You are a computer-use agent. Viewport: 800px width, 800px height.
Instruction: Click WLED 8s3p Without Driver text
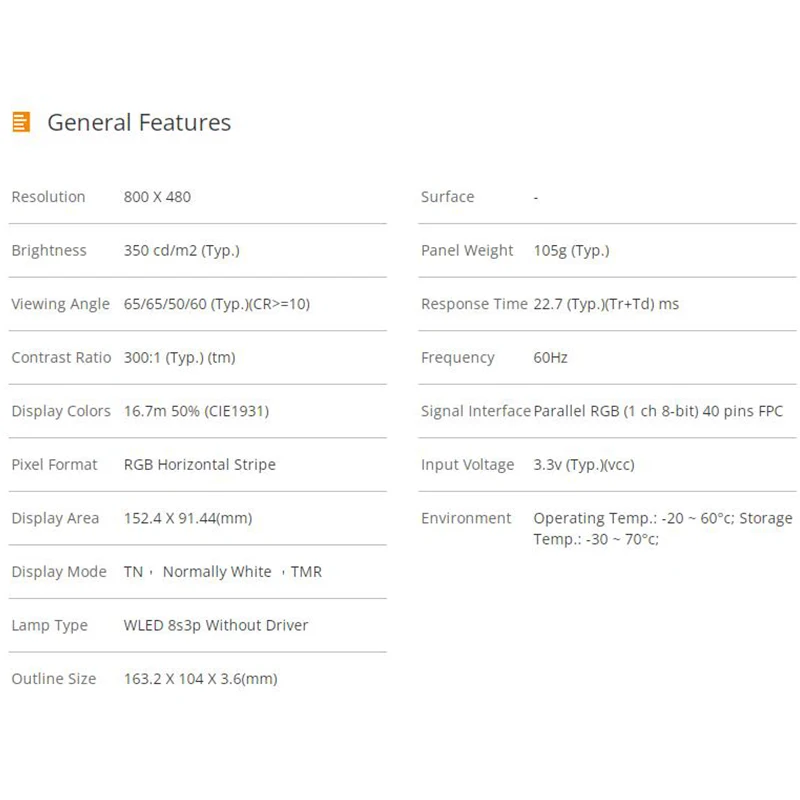[x=215, y=626]
